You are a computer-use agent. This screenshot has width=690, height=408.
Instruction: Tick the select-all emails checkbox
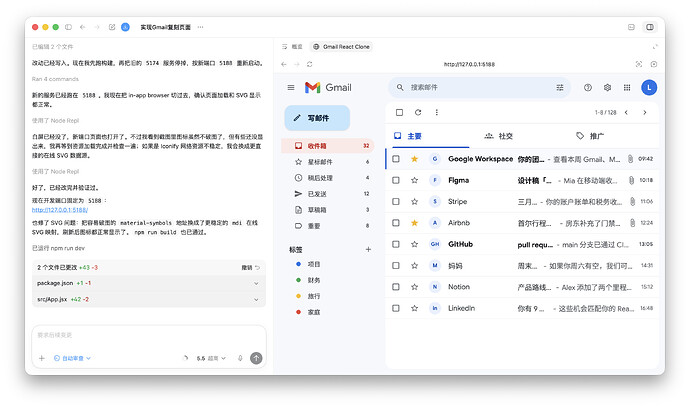(399, 113)
